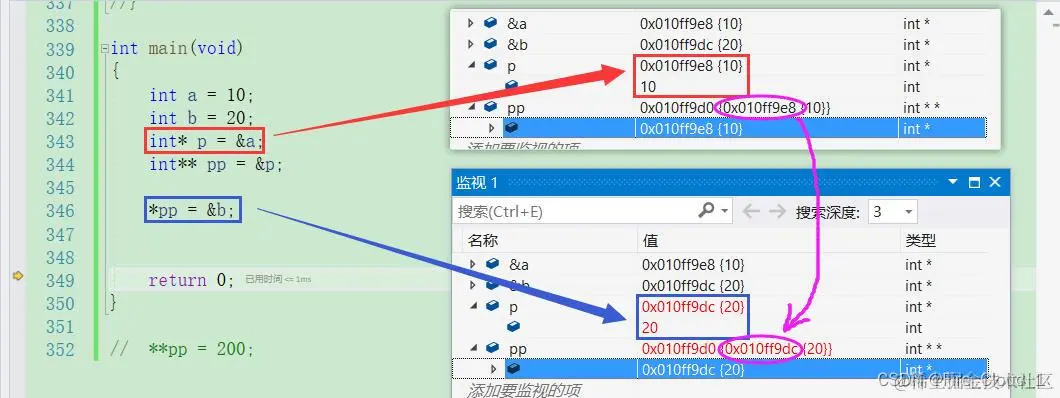Image resolution: width=1060 pixels, height=398 pixels.
Task: Click the cube icon of pp in 监视 1
Action: pos(492,348)
